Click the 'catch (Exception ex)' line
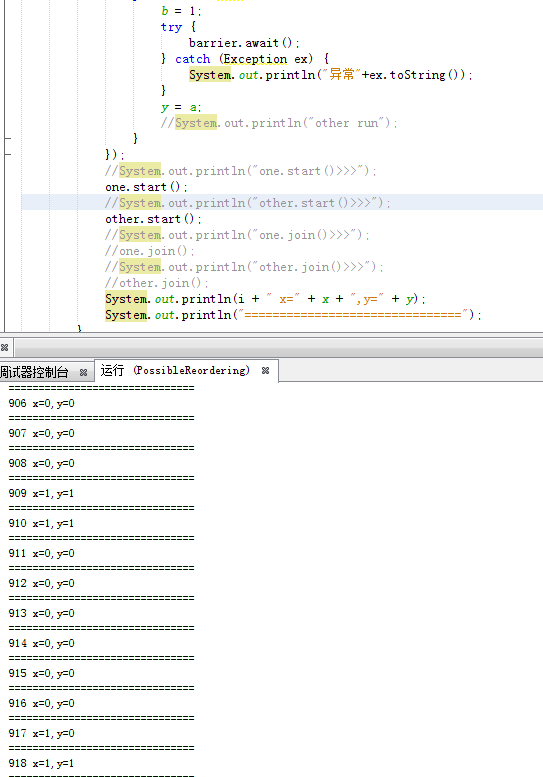 coord(245,59)
